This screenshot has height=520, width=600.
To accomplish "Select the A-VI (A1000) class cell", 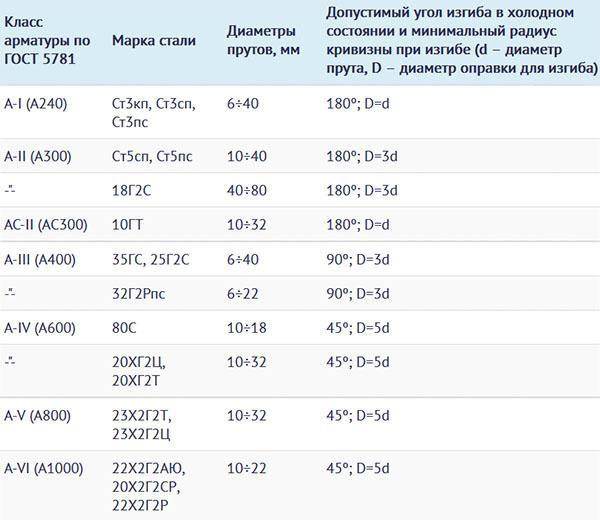I will click(x=44, y=469).
